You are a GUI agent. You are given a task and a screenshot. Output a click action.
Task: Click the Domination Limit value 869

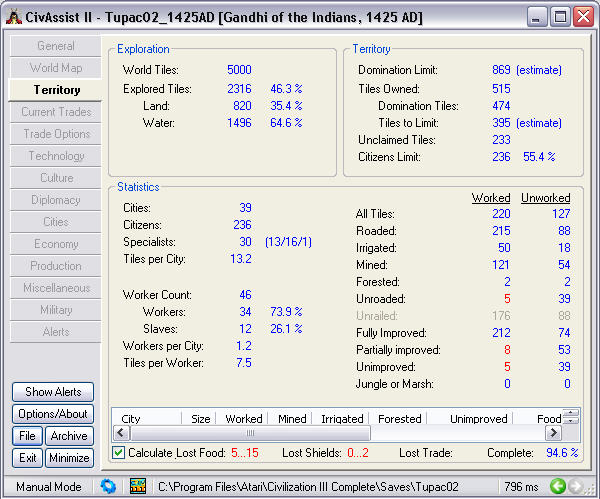click(501, 70)
